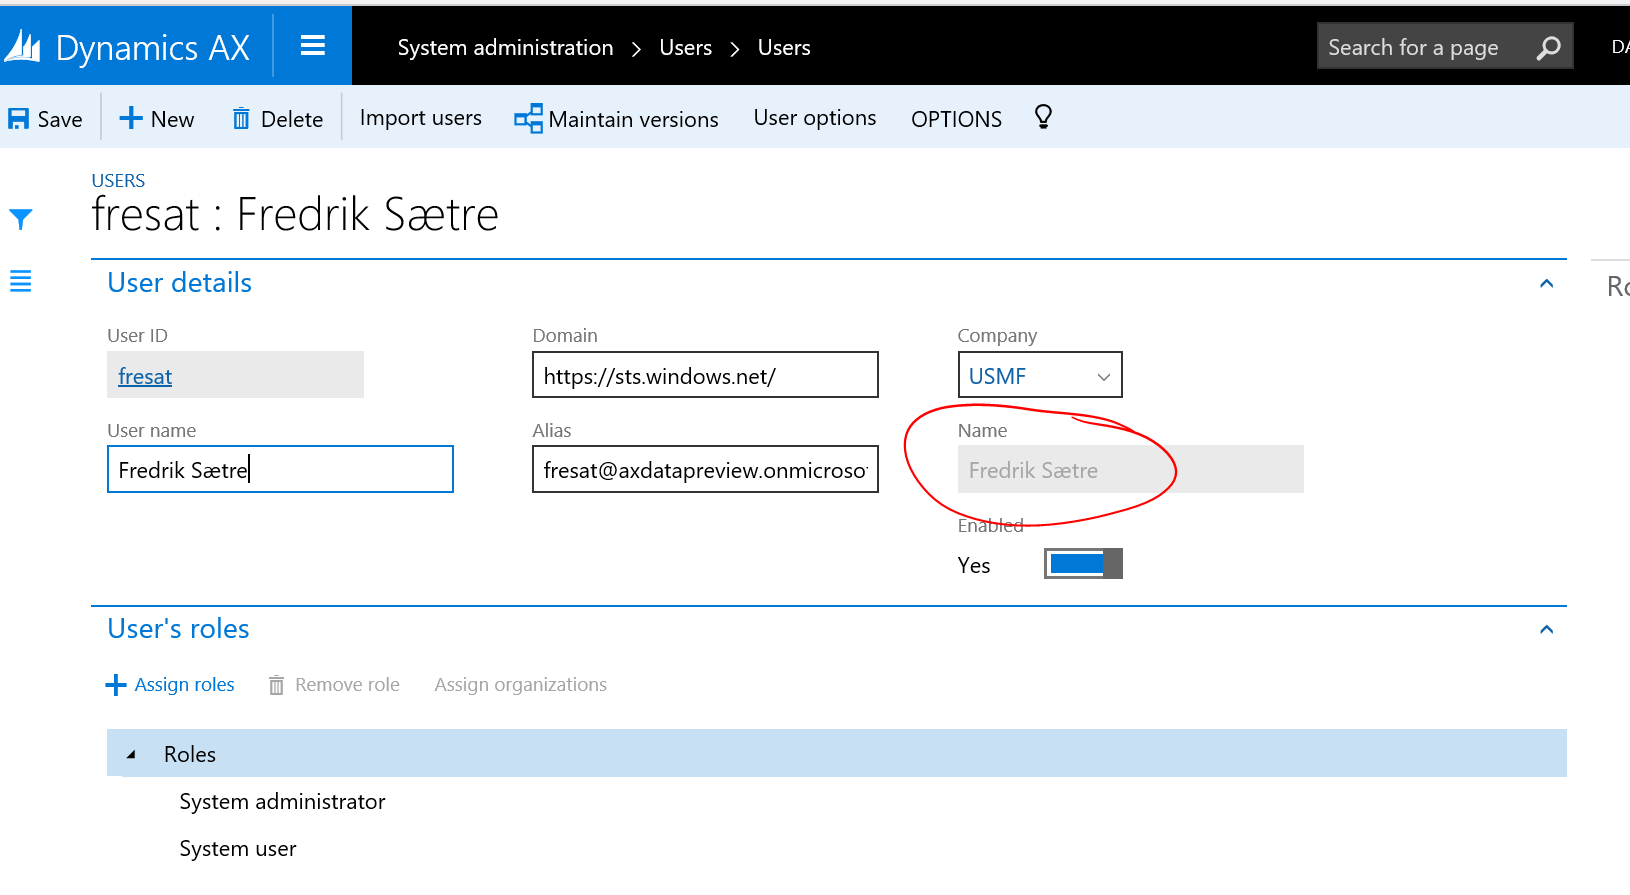Click plus icon to Assign roles
1630x895 pixels.
click(x=116, y=685)
